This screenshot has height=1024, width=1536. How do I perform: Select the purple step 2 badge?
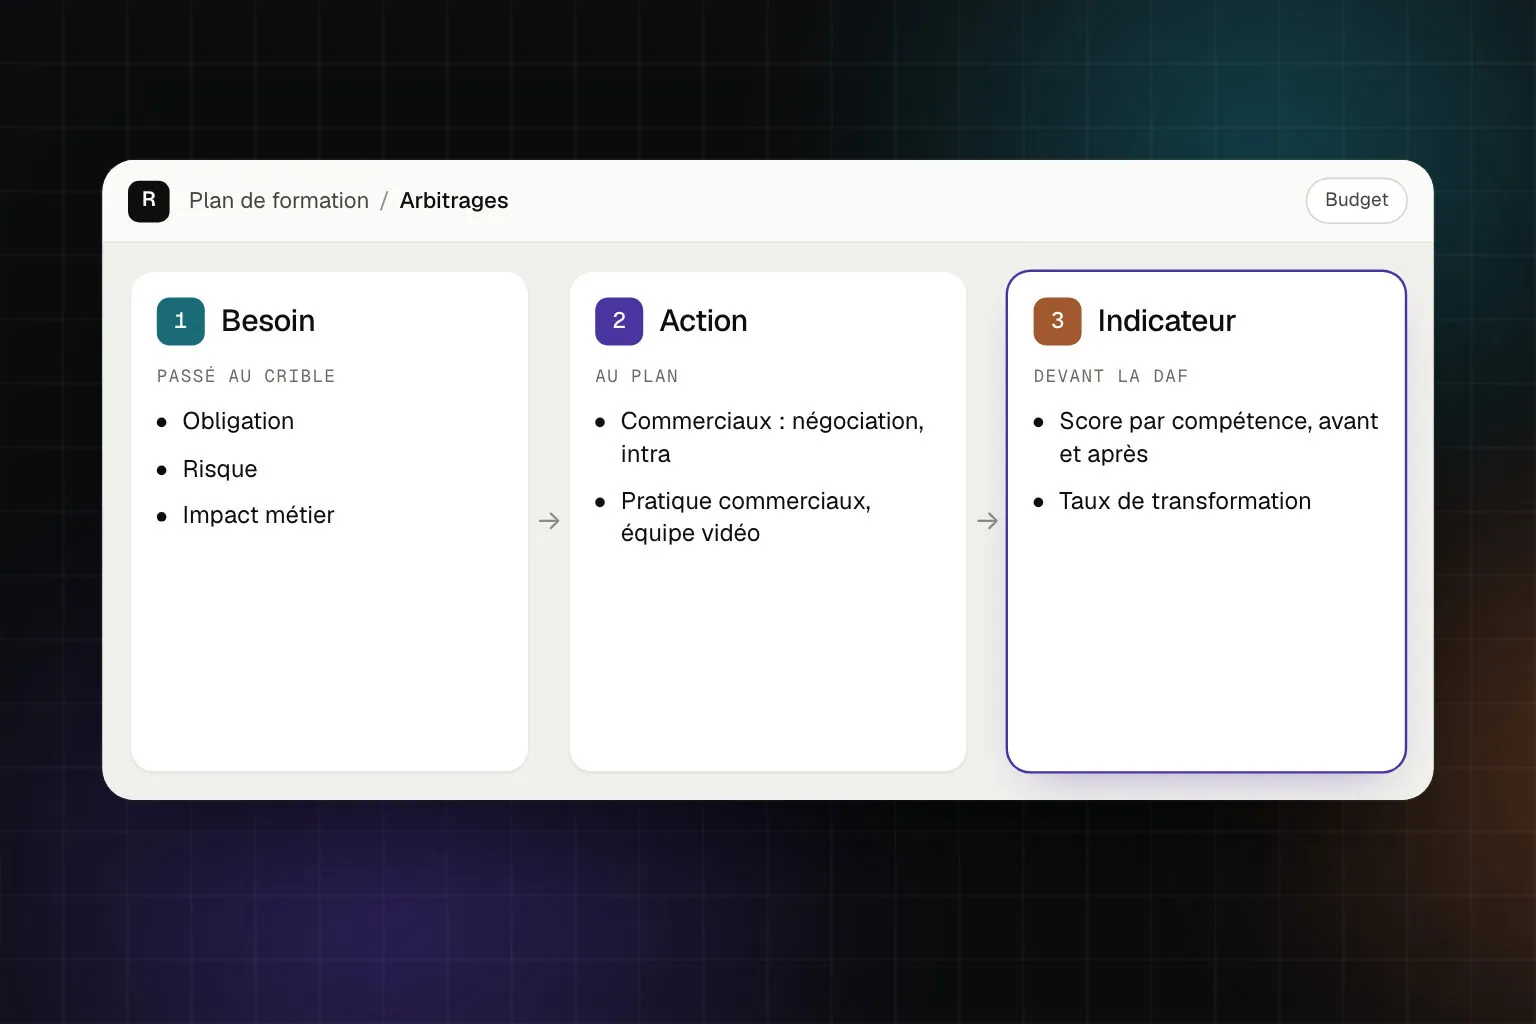(x=619, y=321)
